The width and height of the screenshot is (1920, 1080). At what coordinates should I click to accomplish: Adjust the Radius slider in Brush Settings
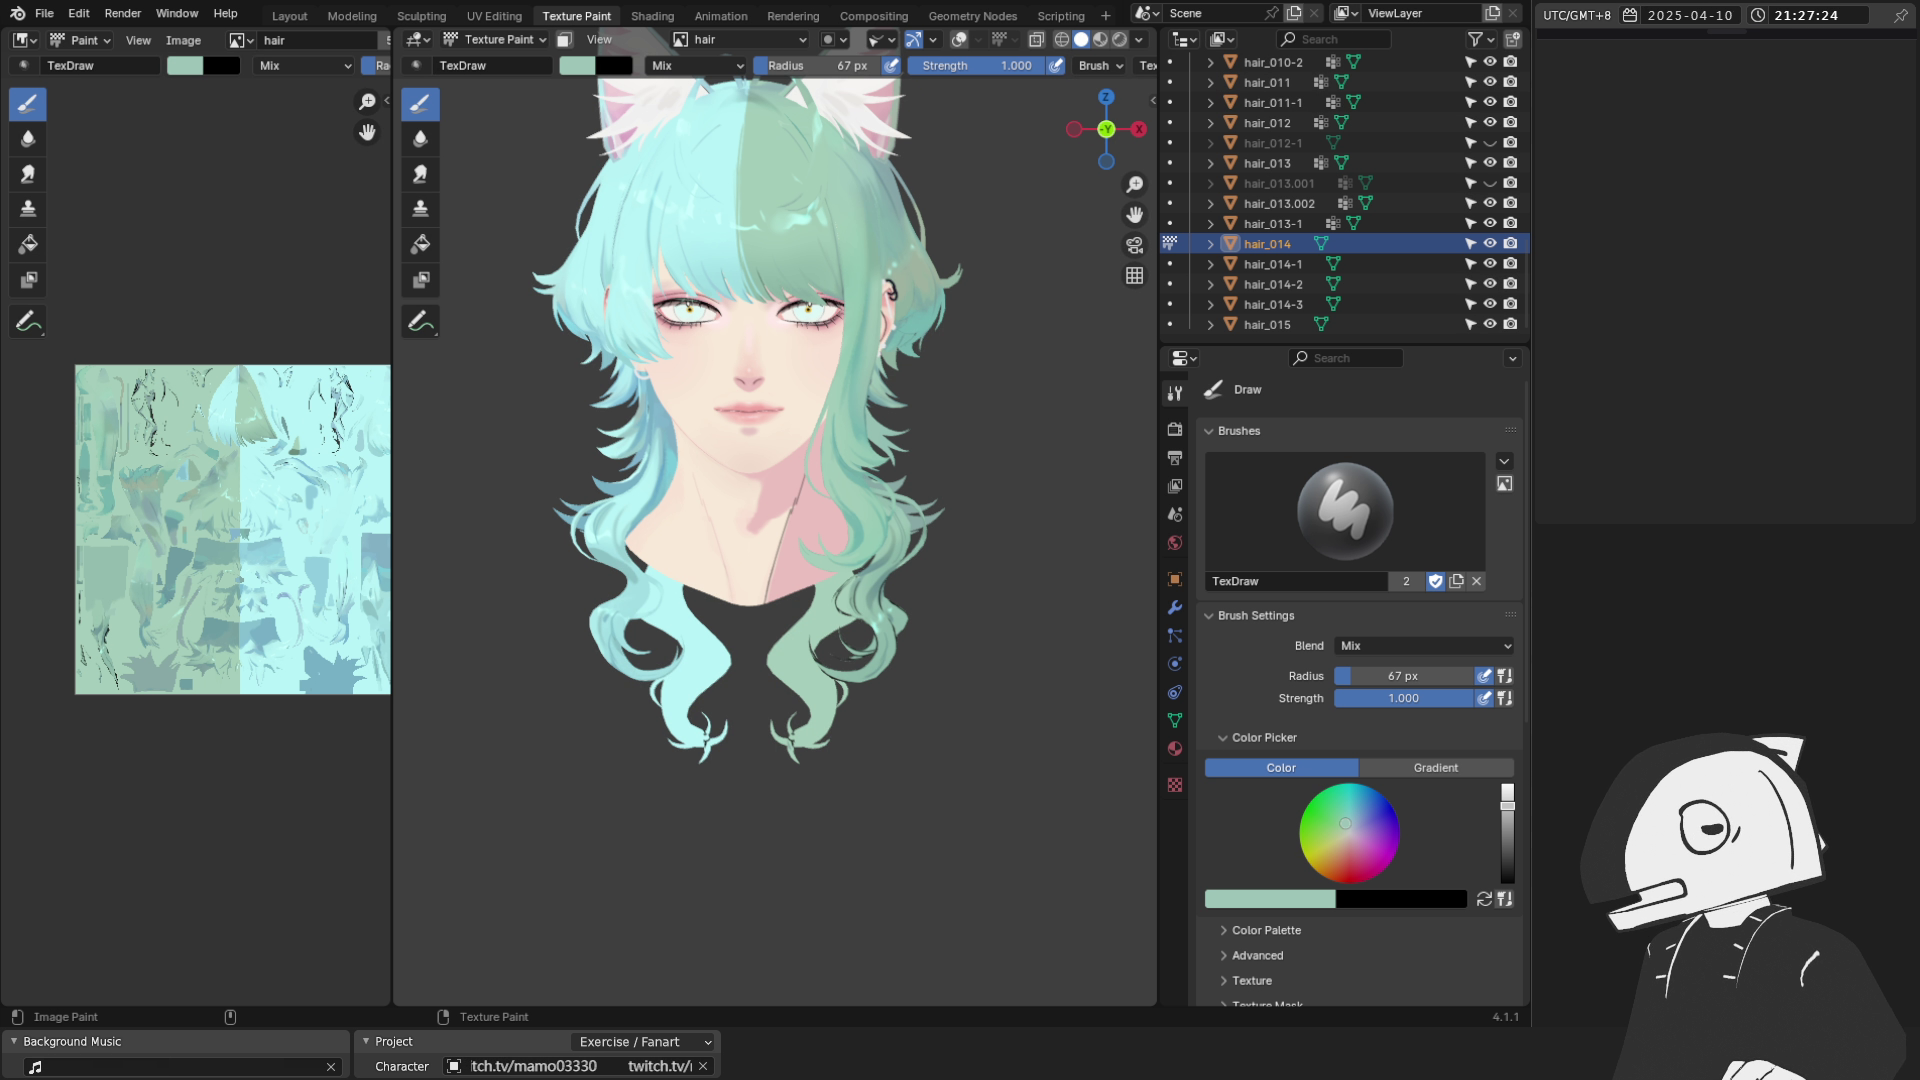click(1403, 676)
